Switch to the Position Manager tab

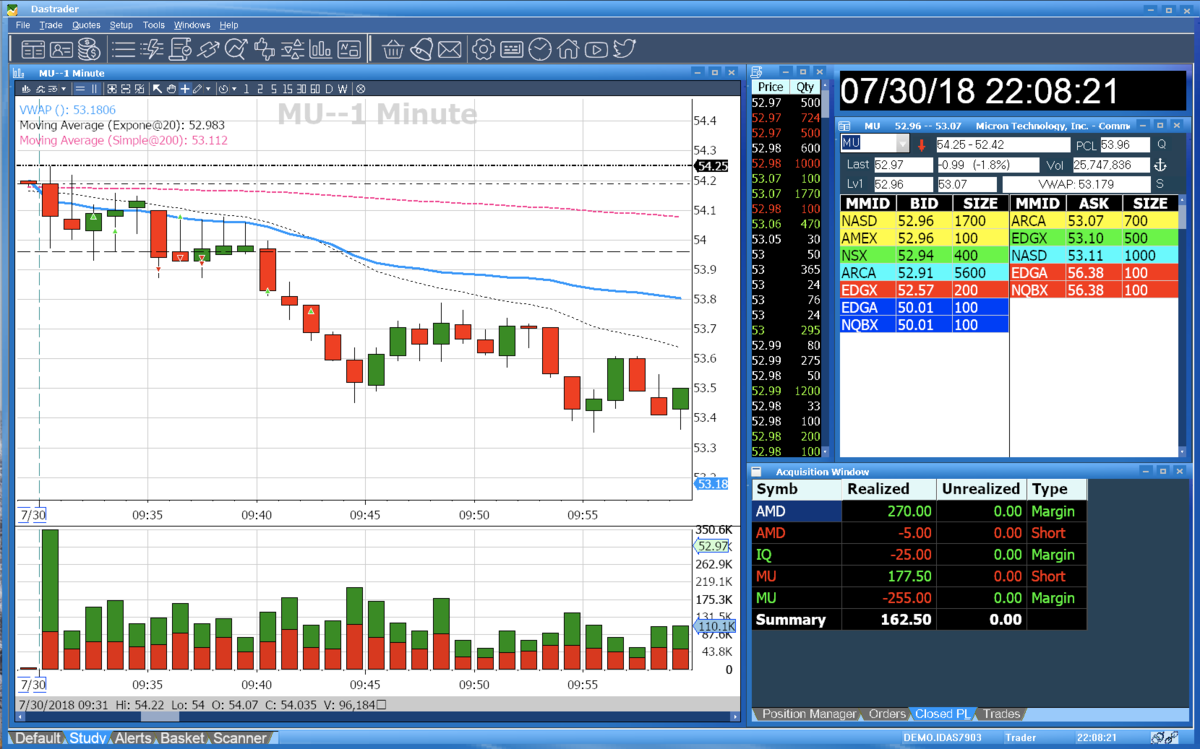pyautogui.click(x=809, y=714)
